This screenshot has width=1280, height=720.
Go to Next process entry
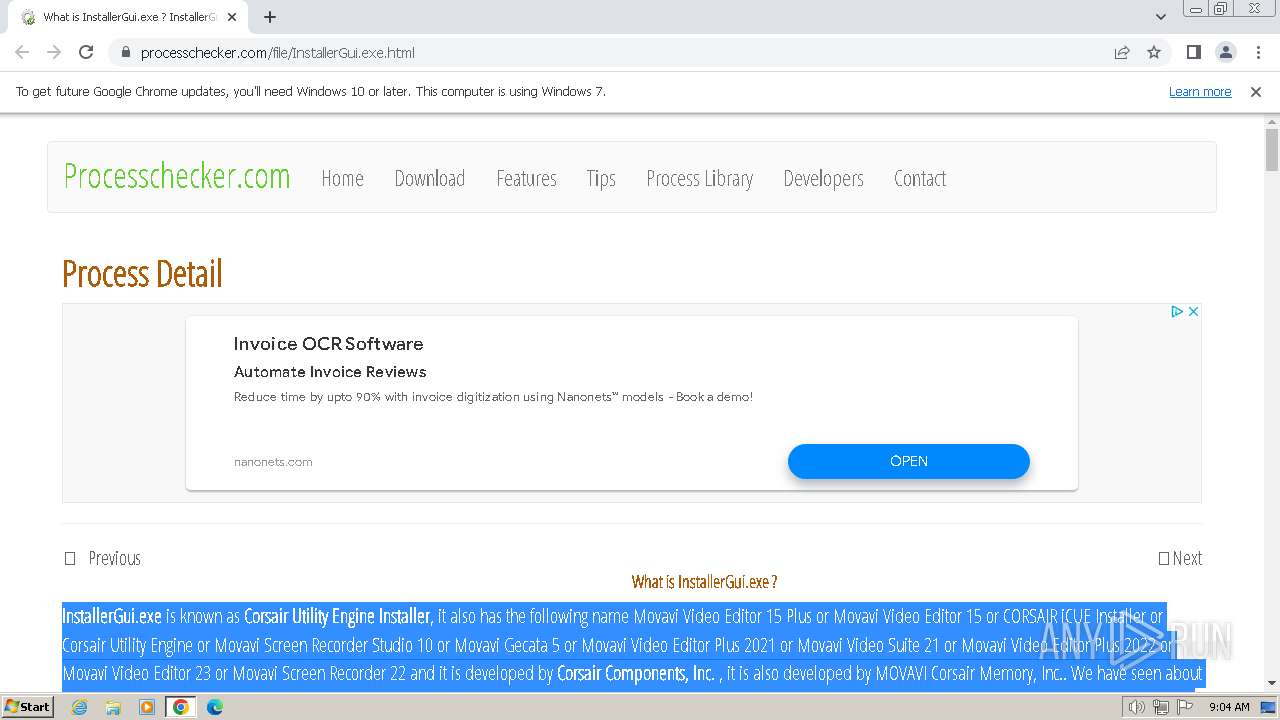click(x=1180, y=558)
